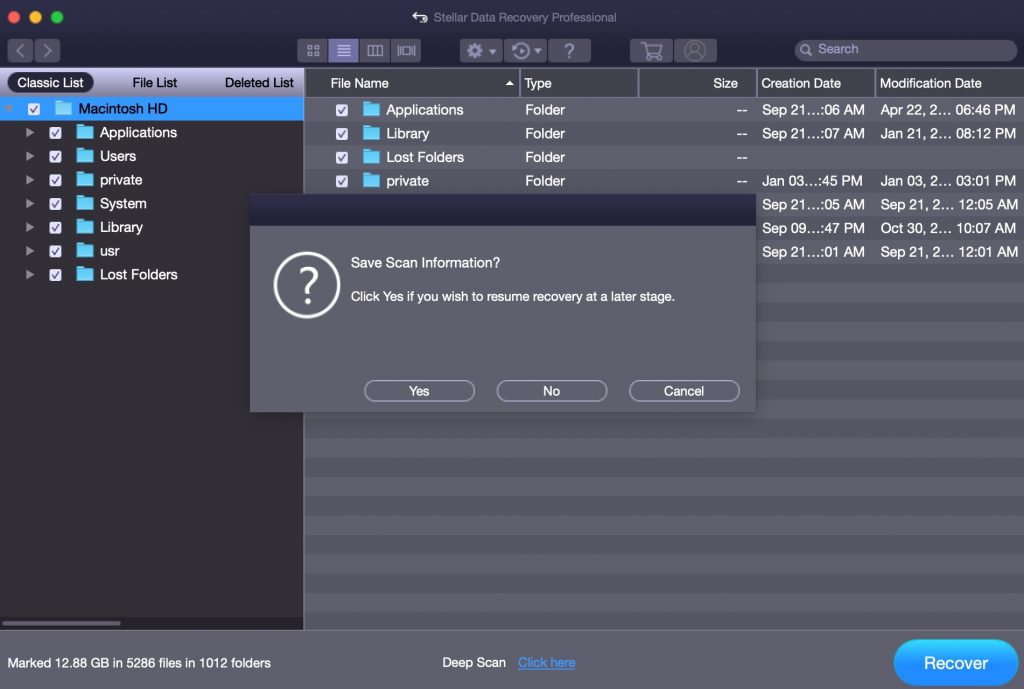Expand the Users tree node
The height and width of the screenshot is (689, 1024).
pos(29,156)
